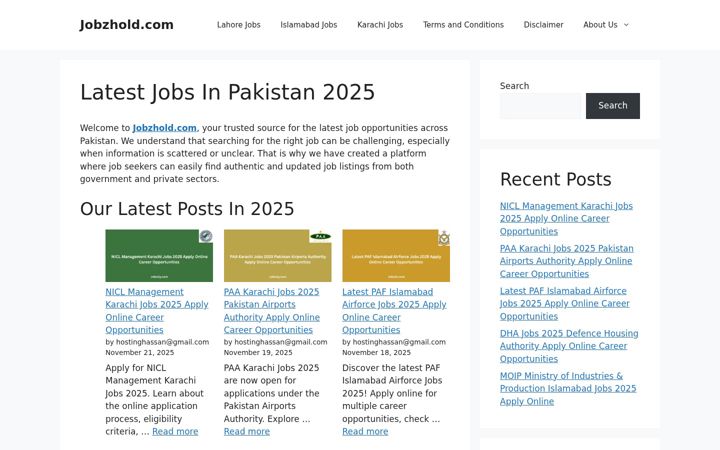Click the PAA logo icon on thumbnail
This screenshot has height=450, width=720.
point(321,236)
